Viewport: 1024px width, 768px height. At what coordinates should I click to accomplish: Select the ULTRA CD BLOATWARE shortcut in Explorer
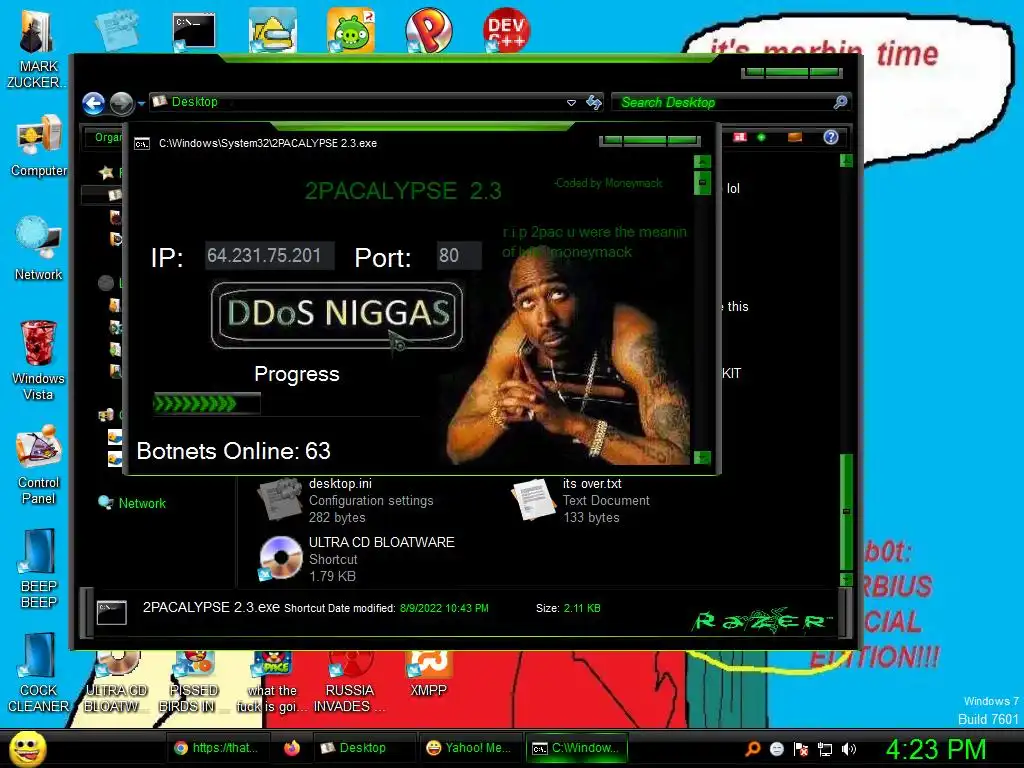coord(356,559)
